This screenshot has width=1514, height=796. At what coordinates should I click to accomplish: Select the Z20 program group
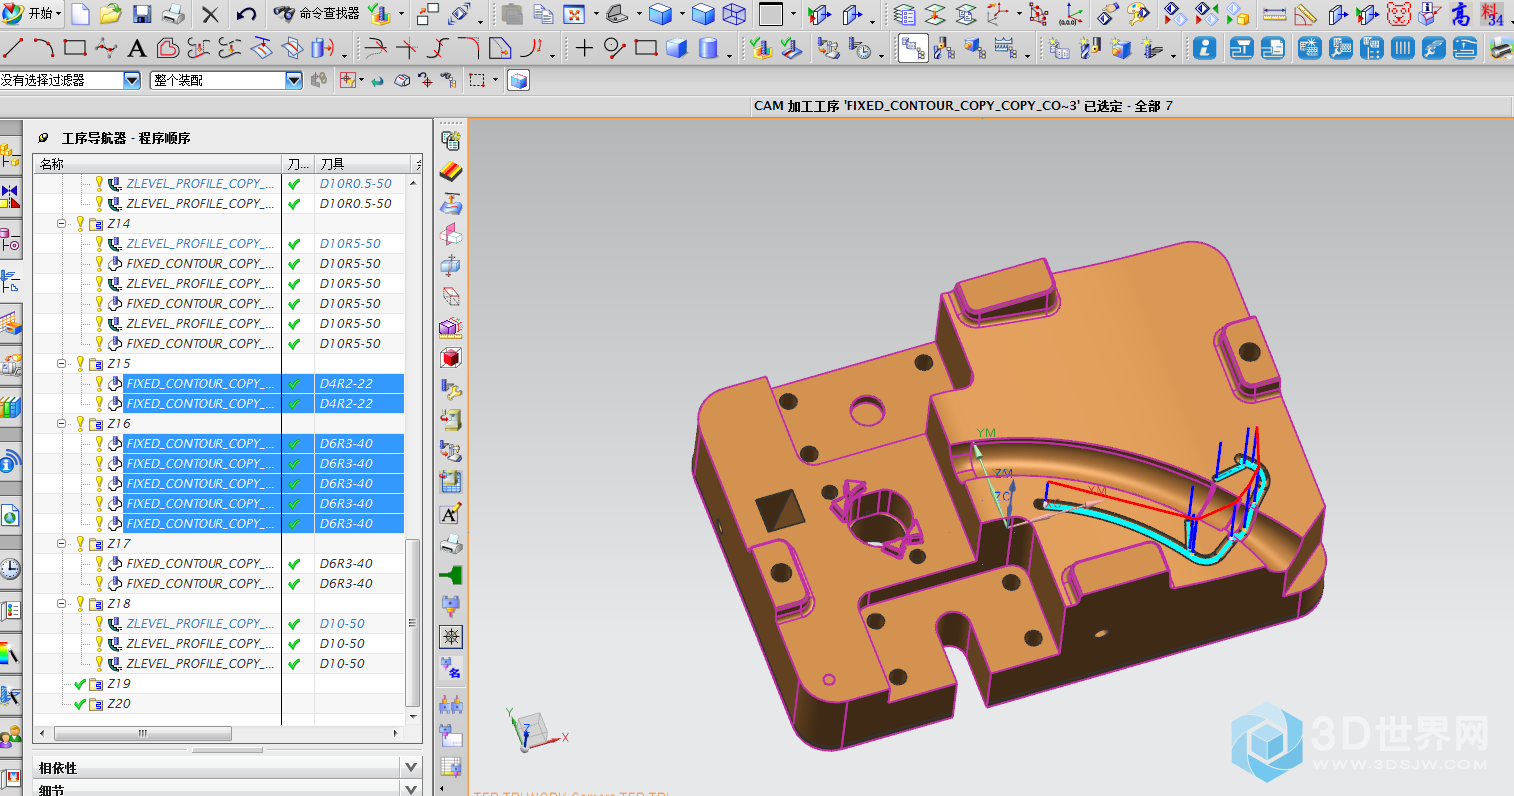click(119, 704)
